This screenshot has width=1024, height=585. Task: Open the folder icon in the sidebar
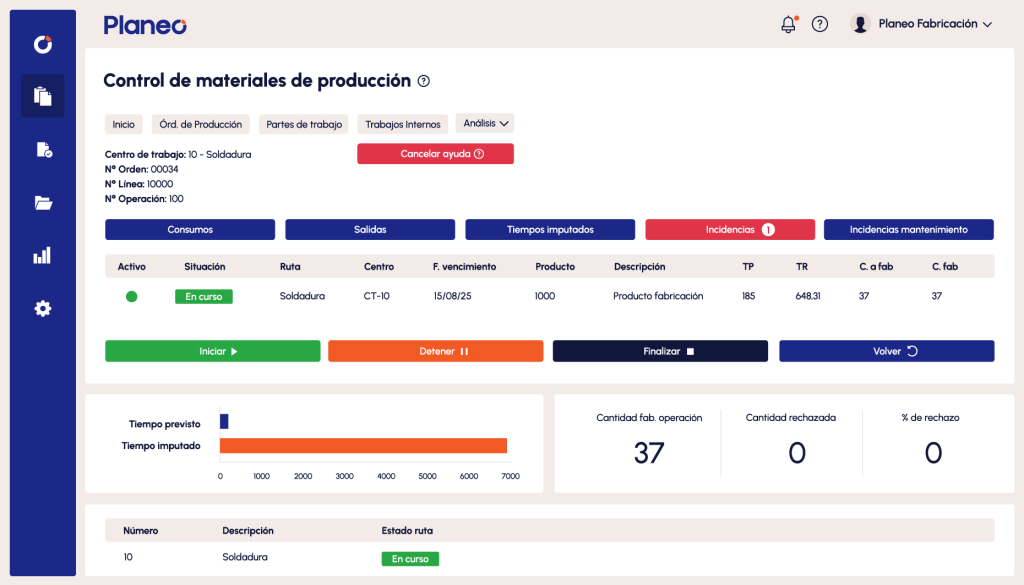[42, 202]
